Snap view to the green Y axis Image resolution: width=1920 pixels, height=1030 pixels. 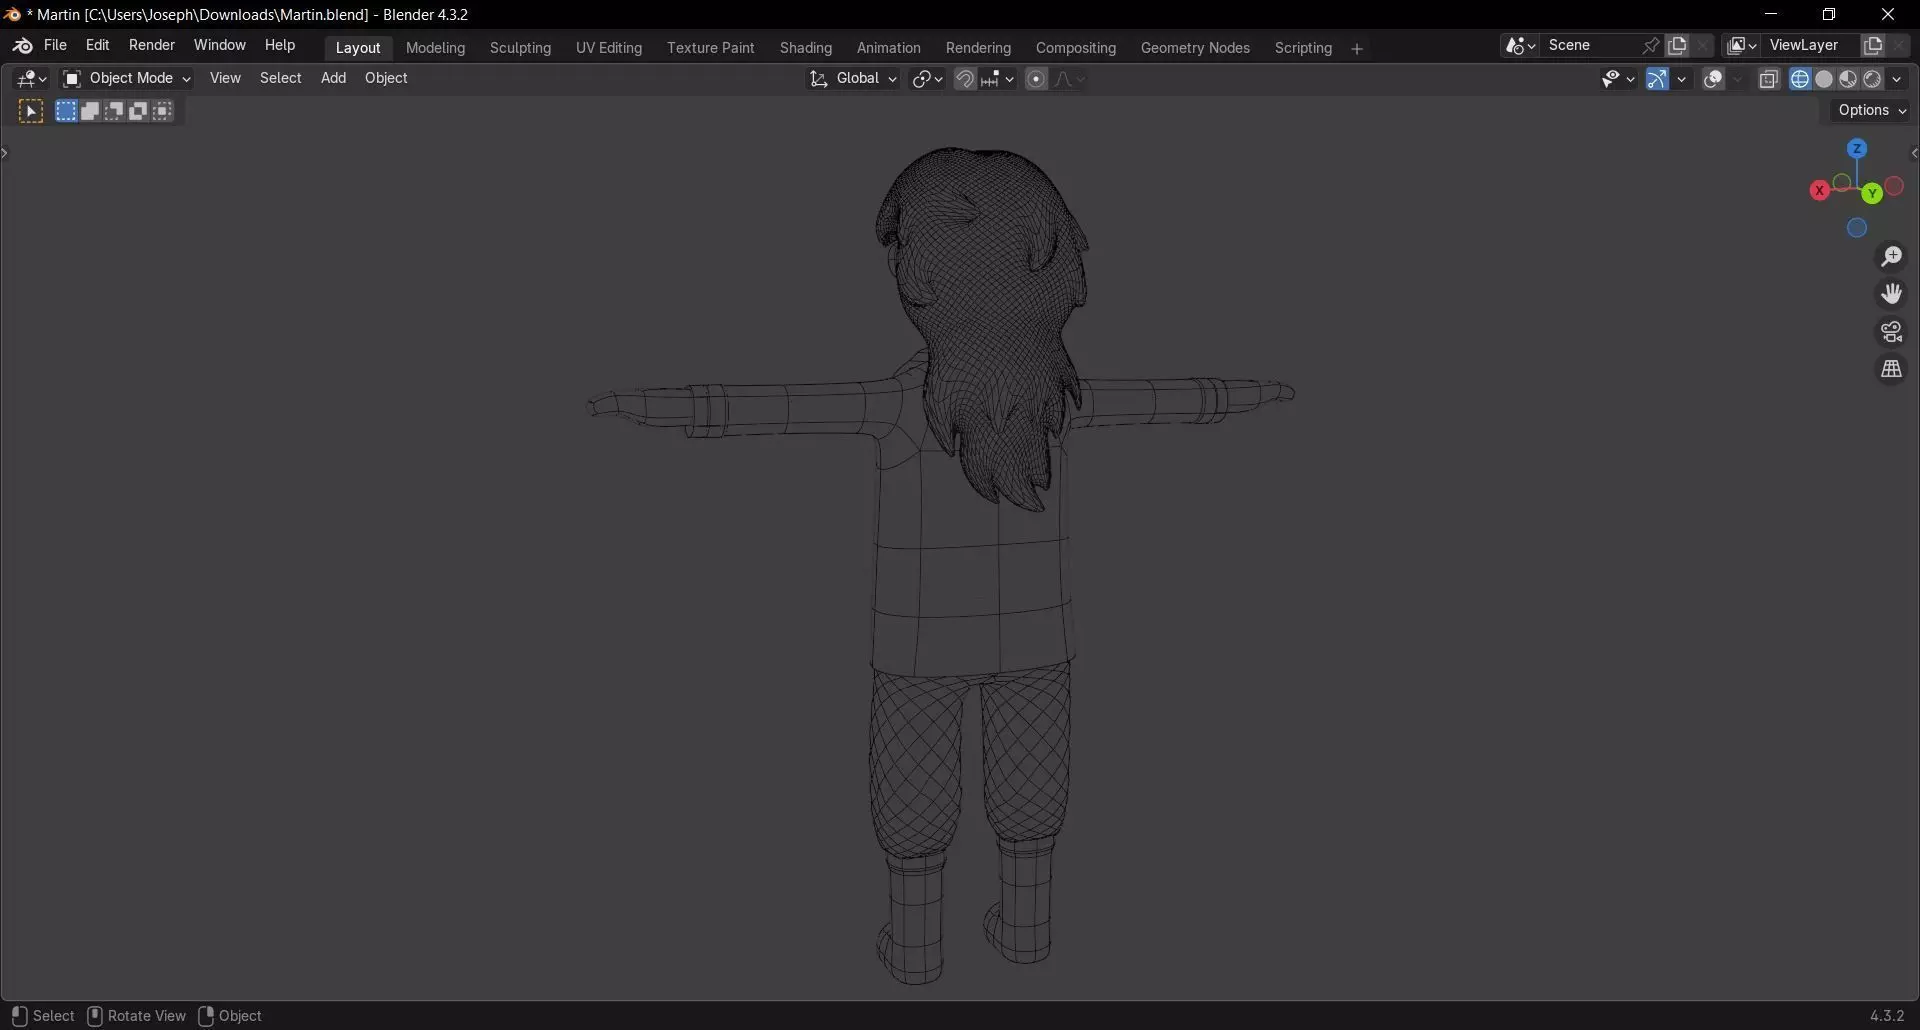pos(1872,193)
